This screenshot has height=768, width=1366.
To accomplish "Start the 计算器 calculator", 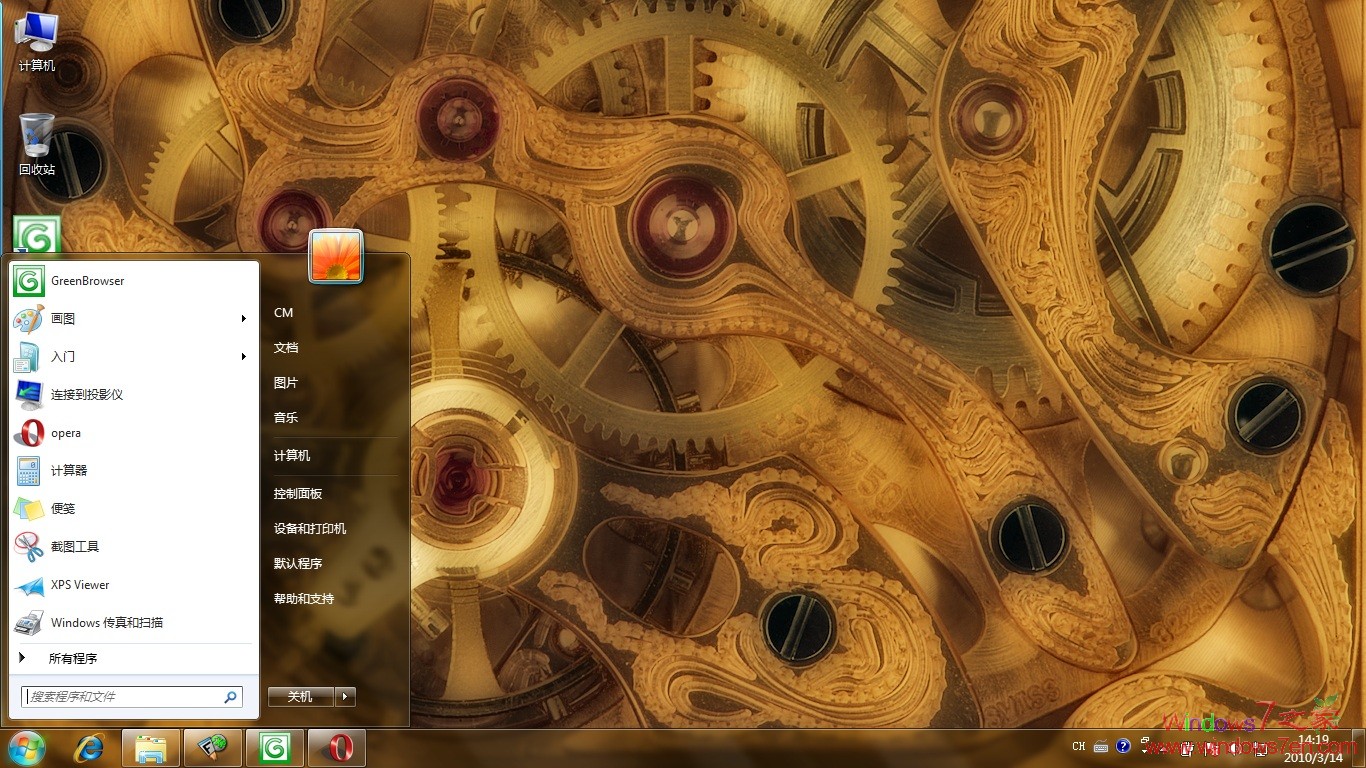I will (72, 470).
